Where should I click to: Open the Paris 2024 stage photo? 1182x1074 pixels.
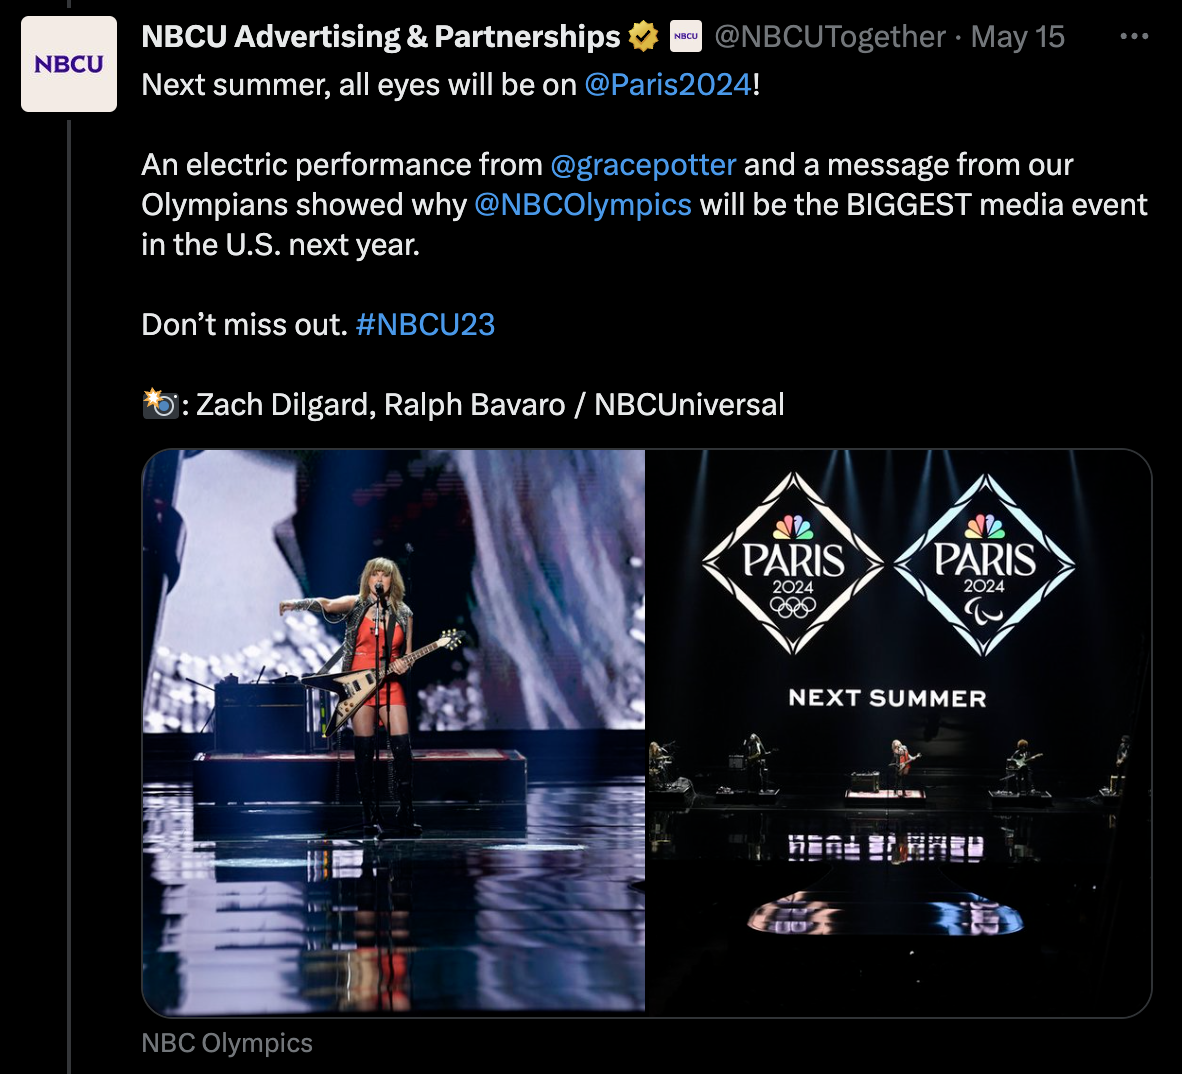coord(899,733)
